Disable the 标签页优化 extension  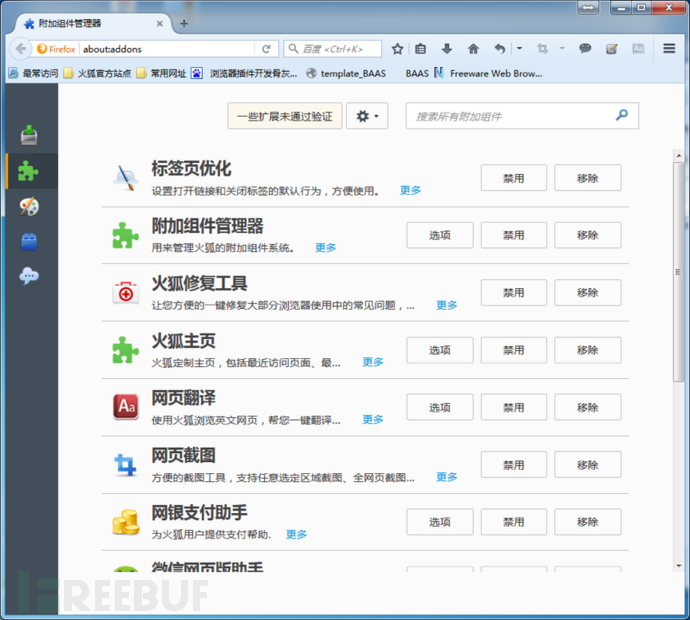pos(514,178)
